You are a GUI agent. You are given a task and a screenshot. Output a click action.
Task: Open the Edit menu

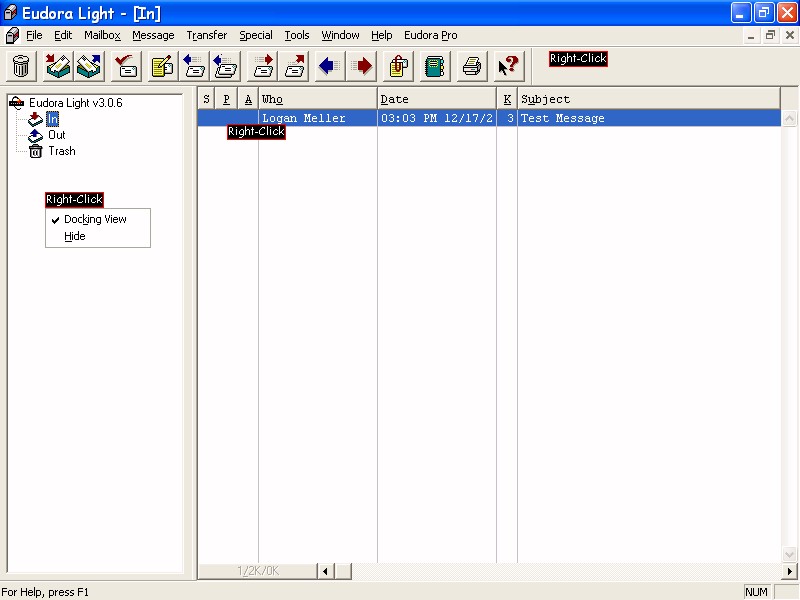point(63,35)
